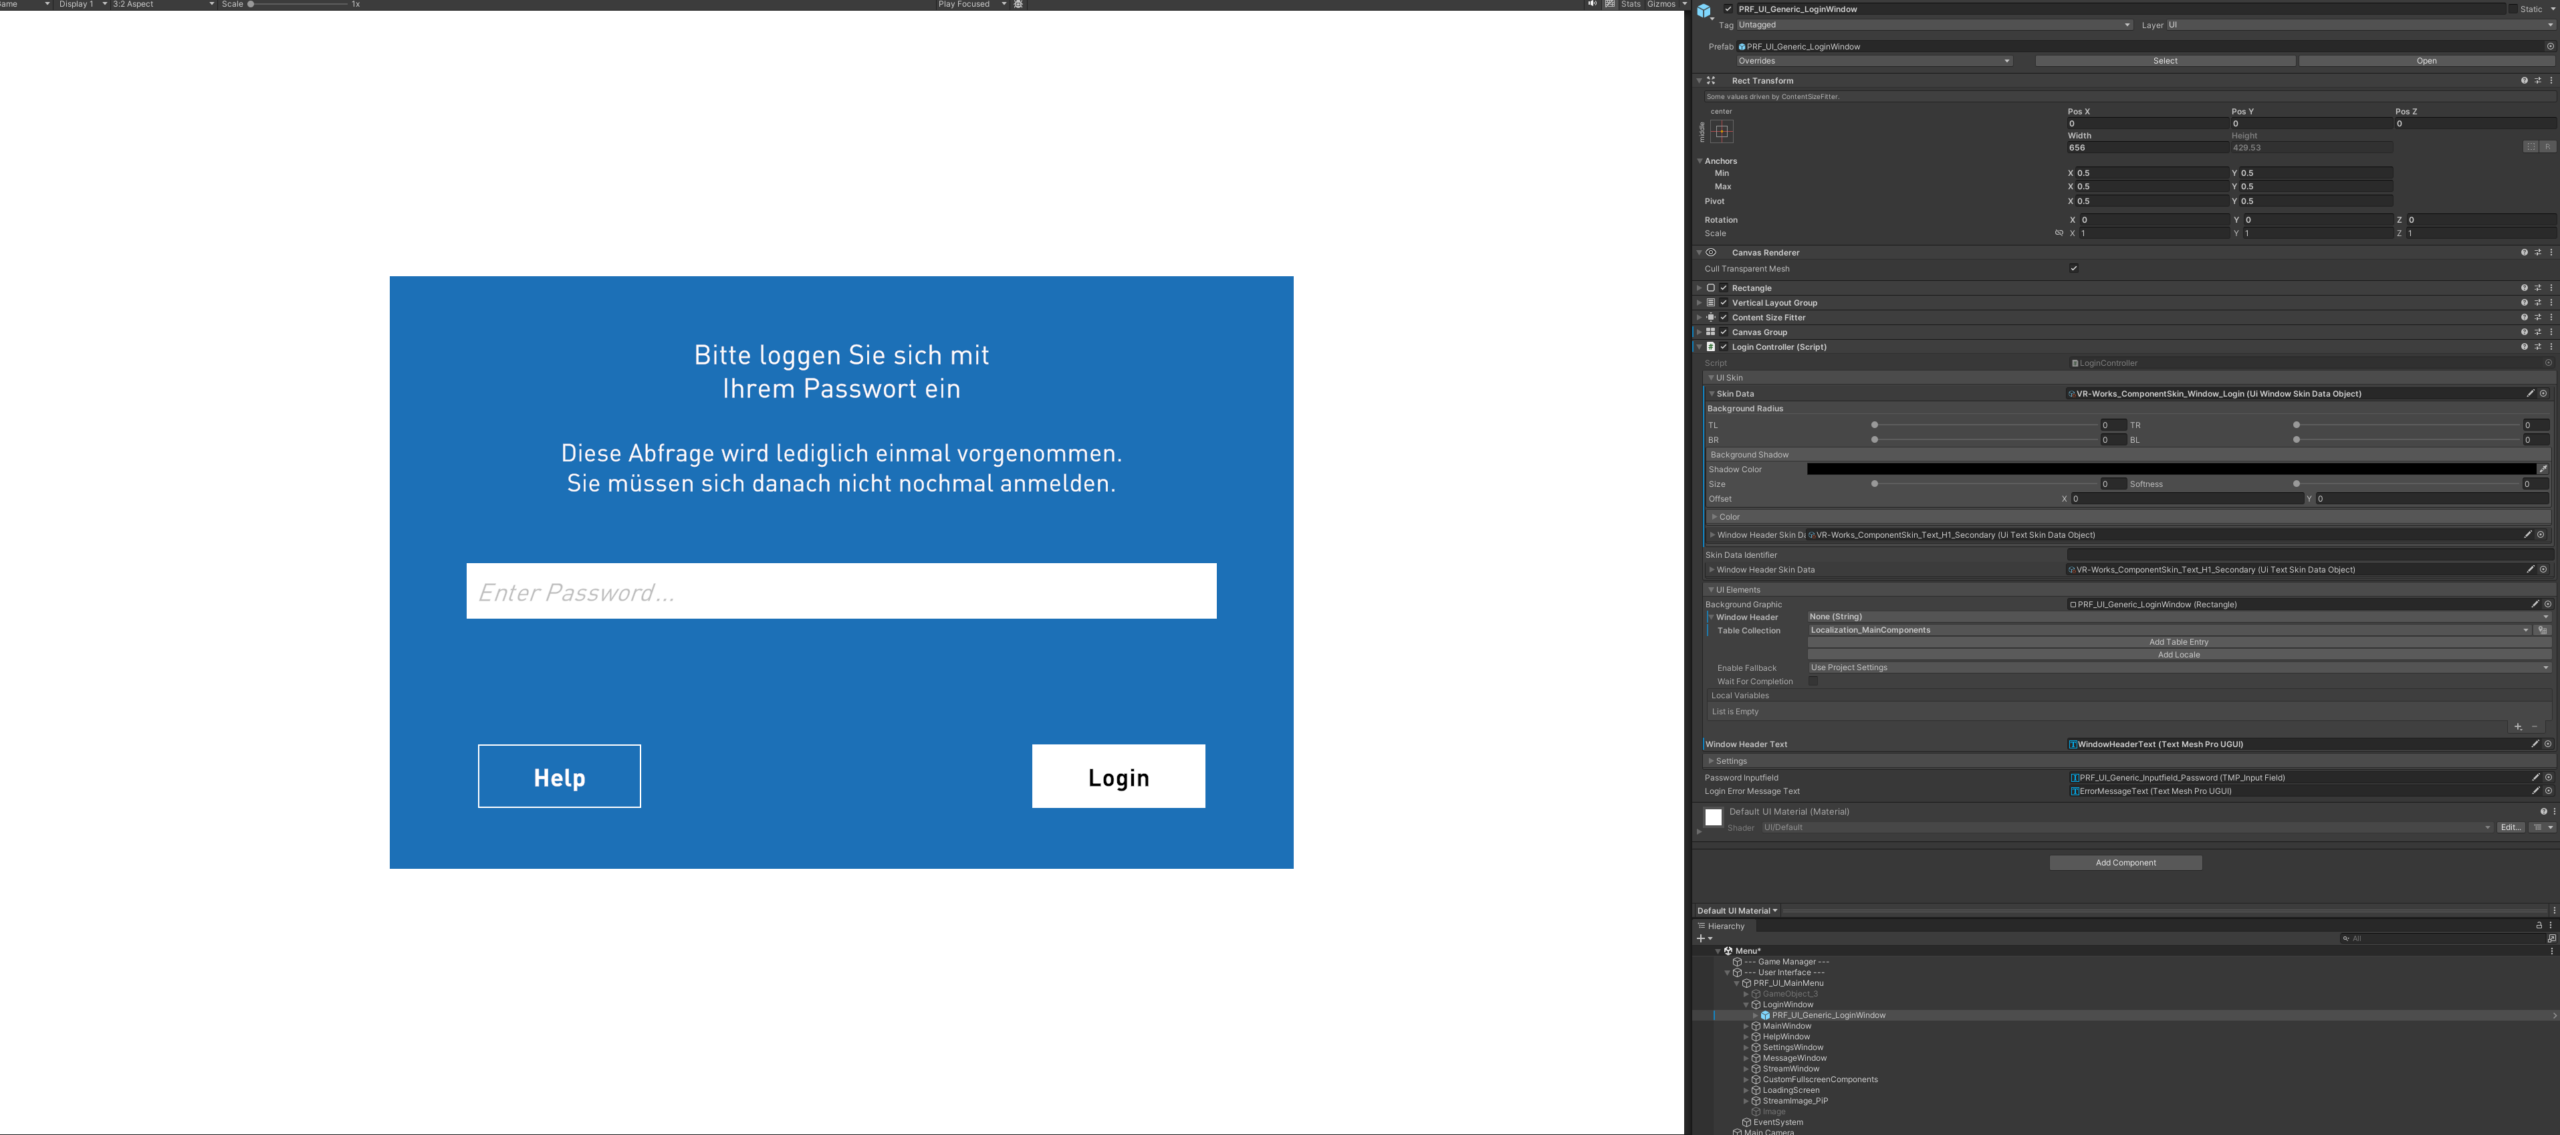
Task: Disable the Rectangle component checkbox
Action: [x=1723, y=288]
